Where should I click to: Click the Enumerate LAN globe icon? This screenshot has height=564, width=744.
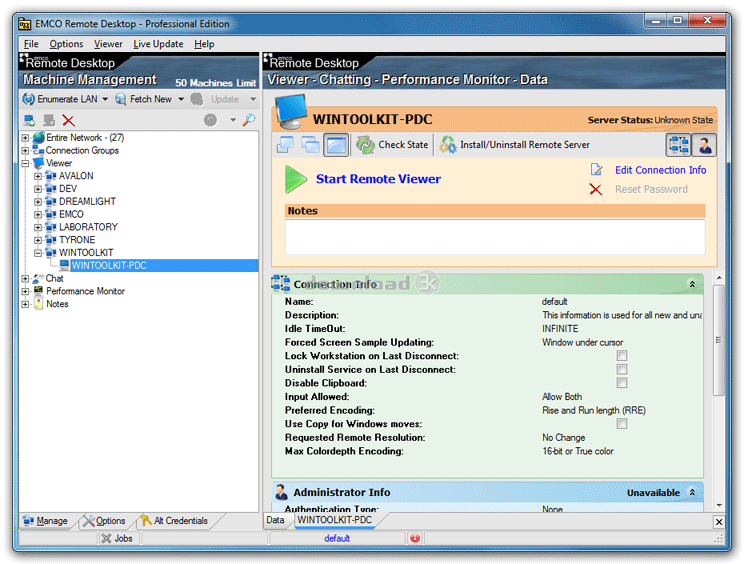pos(28,99)
